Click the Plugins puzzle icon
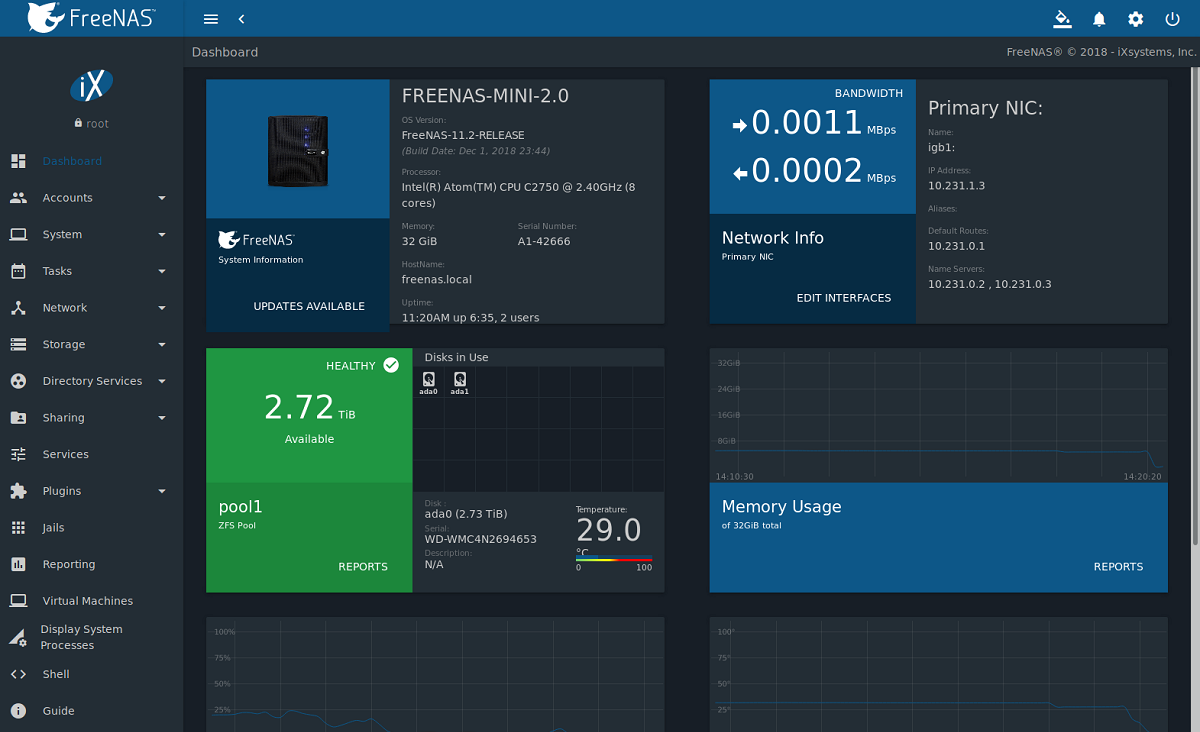Image resolution: width=1200 pixels, height=732 pixels. [18, 491]
